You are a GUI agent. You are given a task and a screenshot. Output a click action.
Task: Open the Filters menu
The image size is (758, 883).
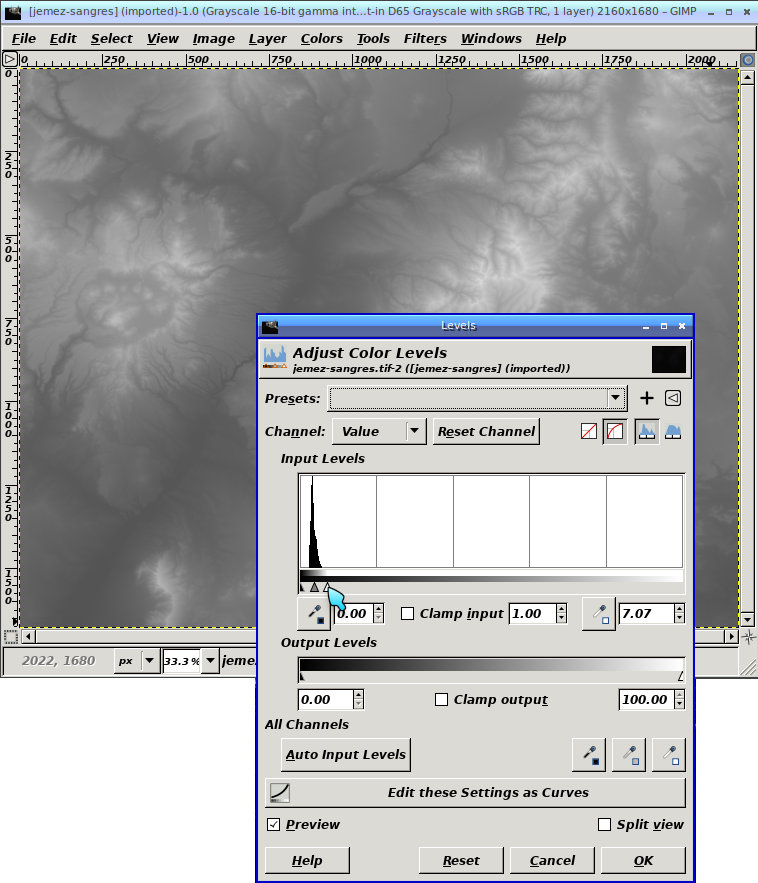(x=425, y=38)
